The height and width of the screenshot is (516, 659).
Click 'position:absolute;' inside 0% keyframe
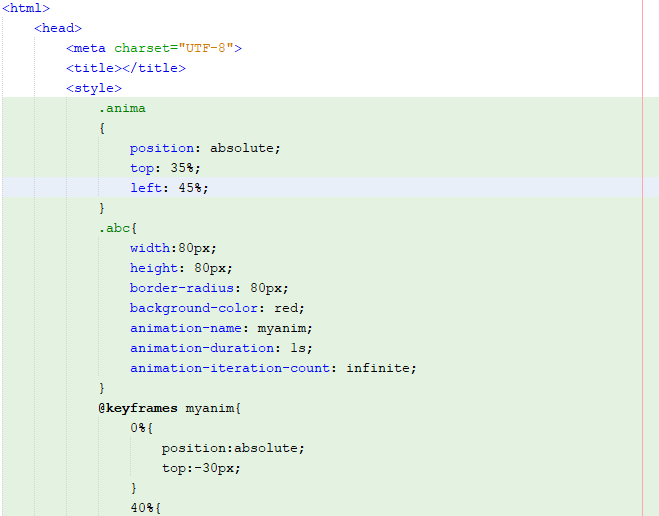coord(233,448)
